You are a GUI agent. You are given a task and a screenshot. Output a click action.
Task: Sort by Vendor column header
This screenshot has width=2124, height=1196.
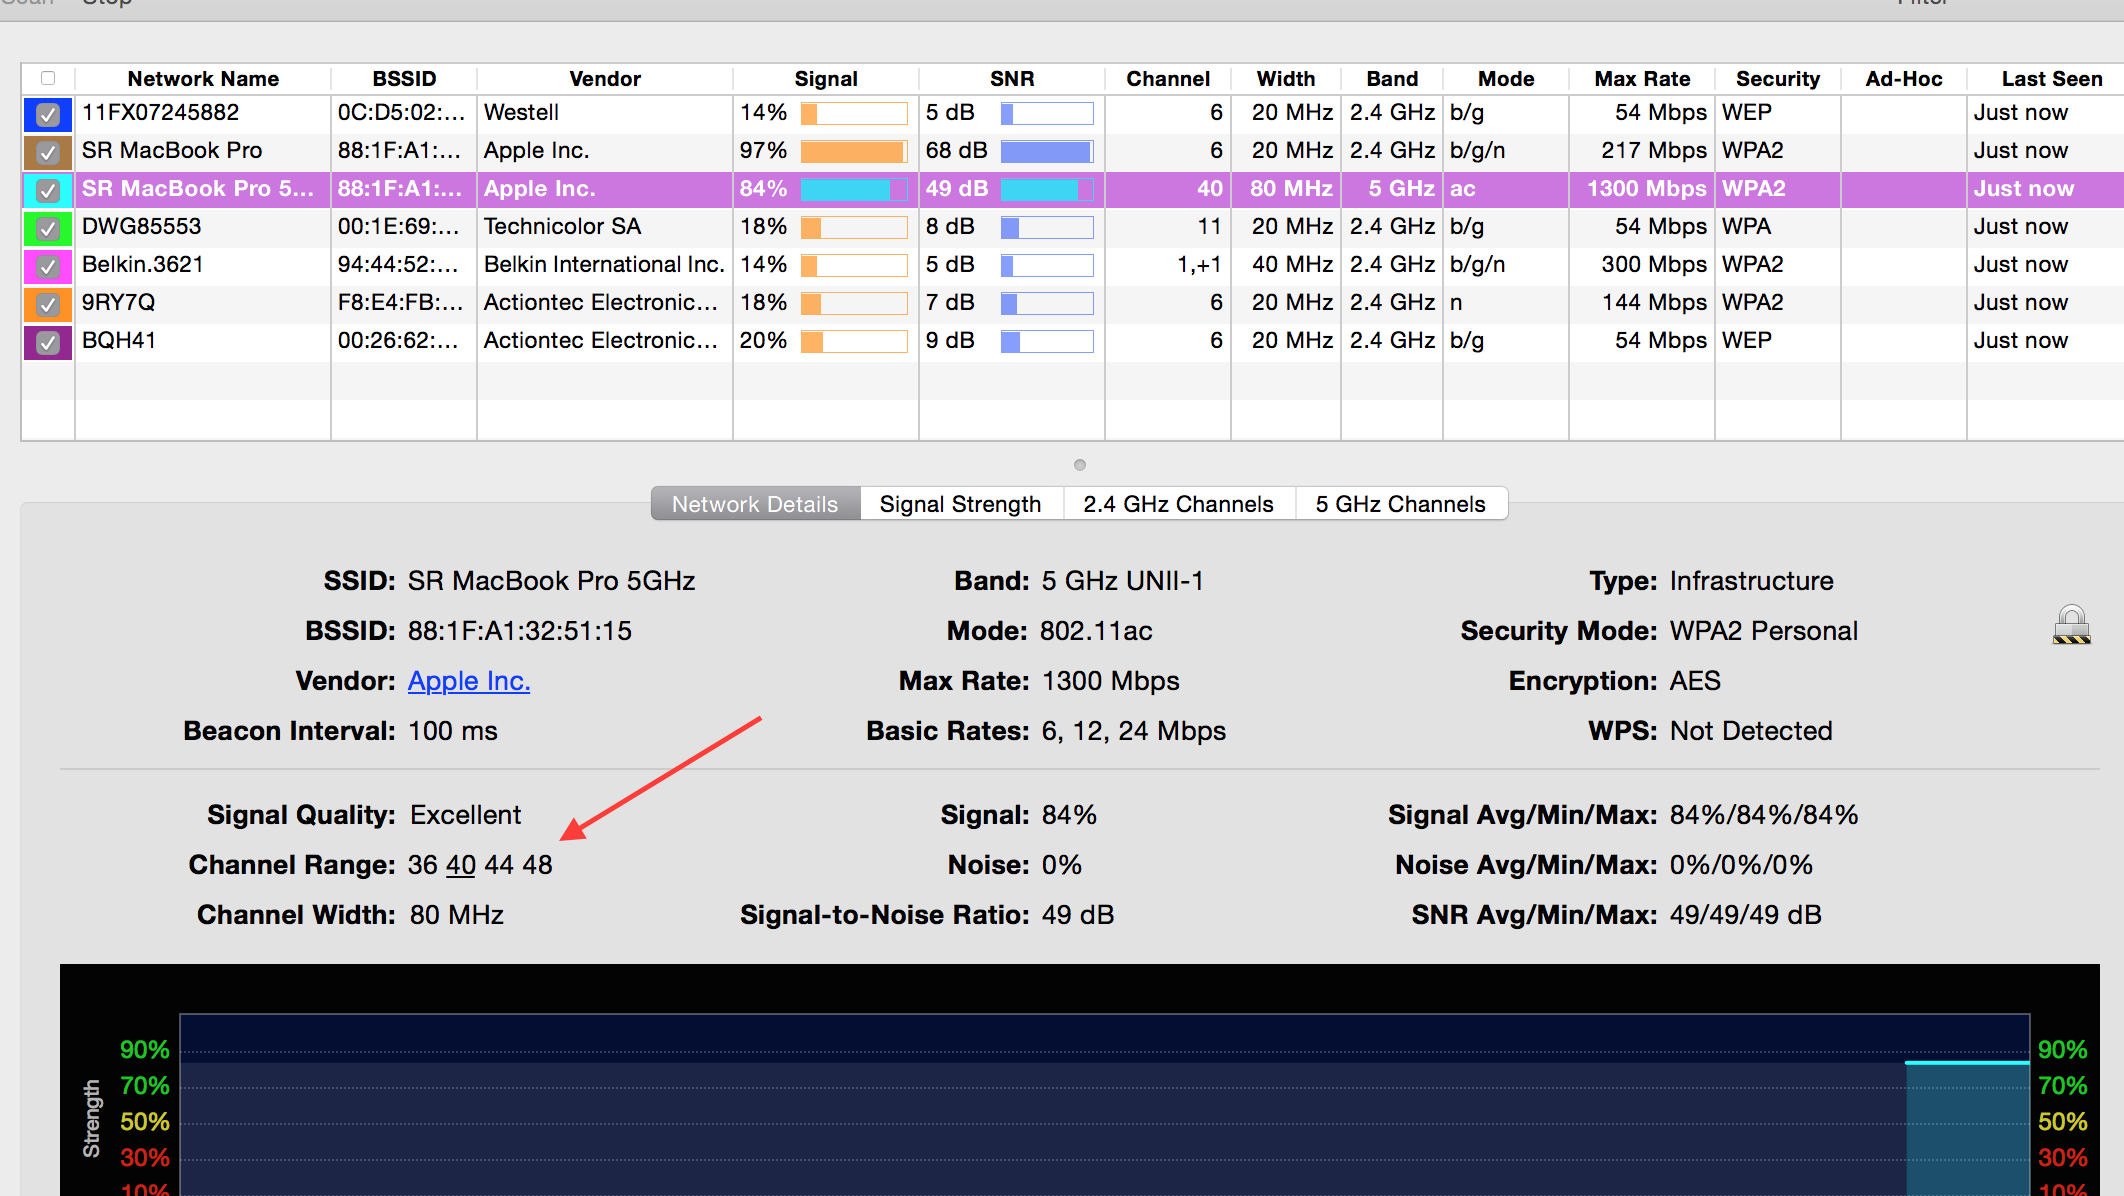605,79
